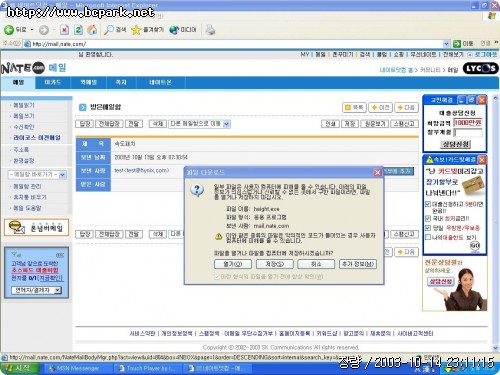Click the Previous (이전) button at top
The image size is (500, 375).
coord(380,107)
